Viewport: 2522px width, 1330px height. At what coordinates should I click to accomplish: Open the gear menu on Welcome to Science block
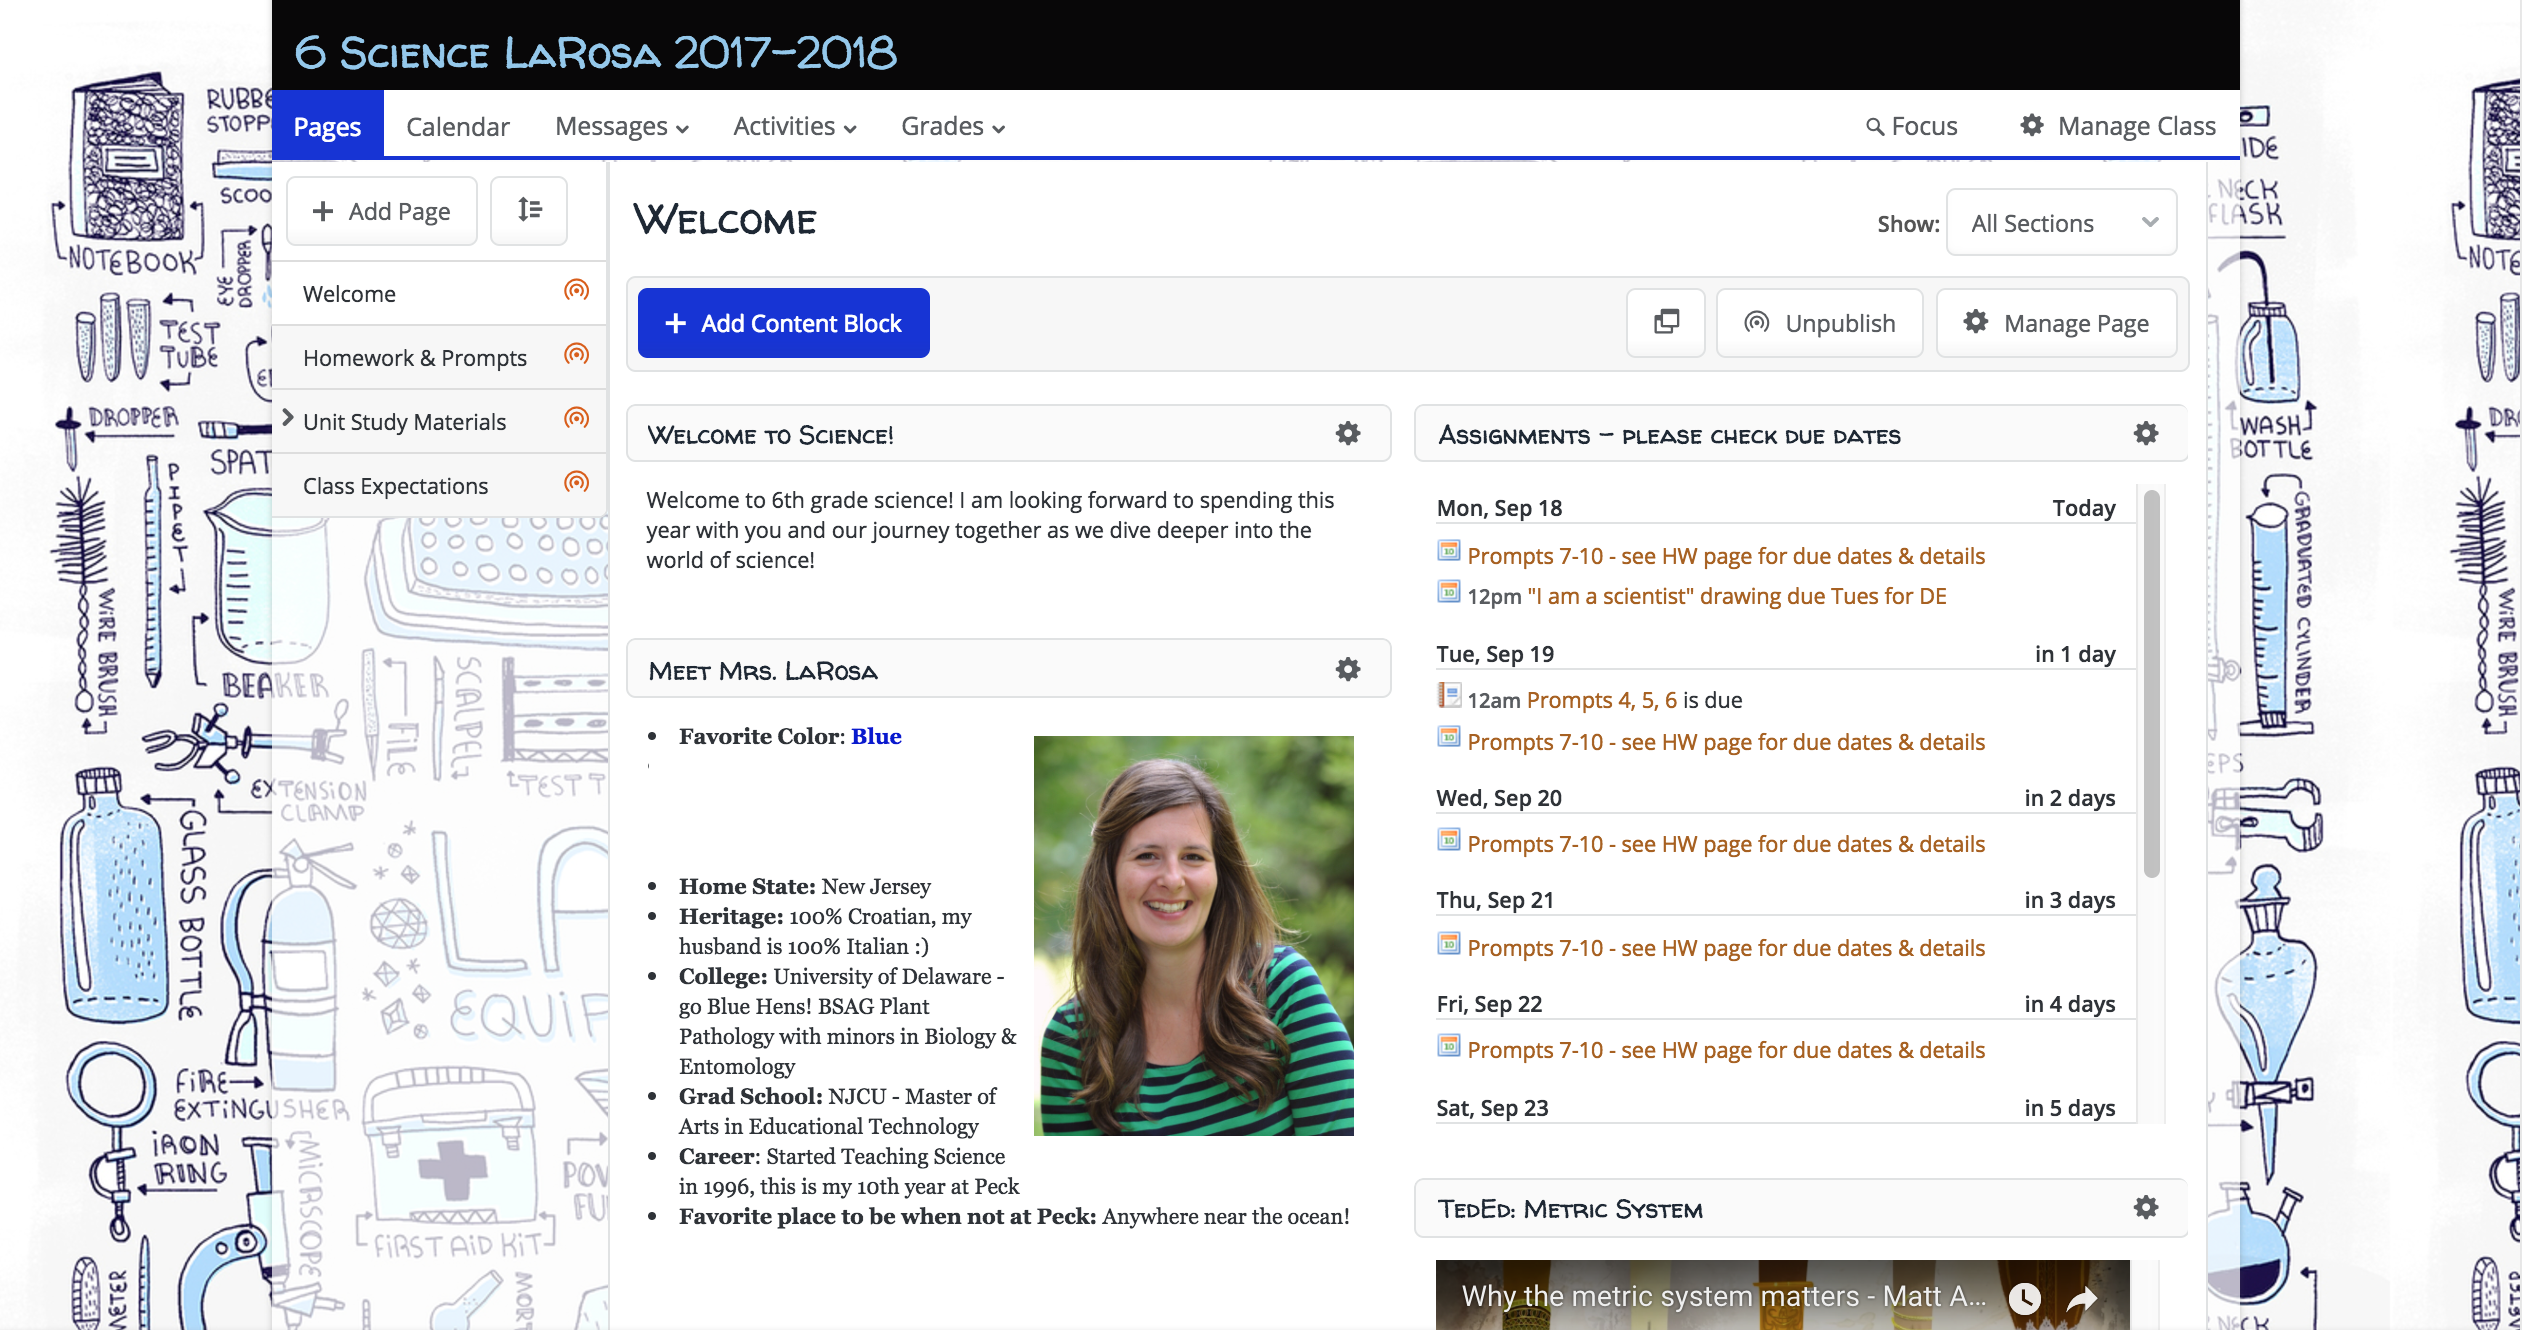pos(1348,433)
